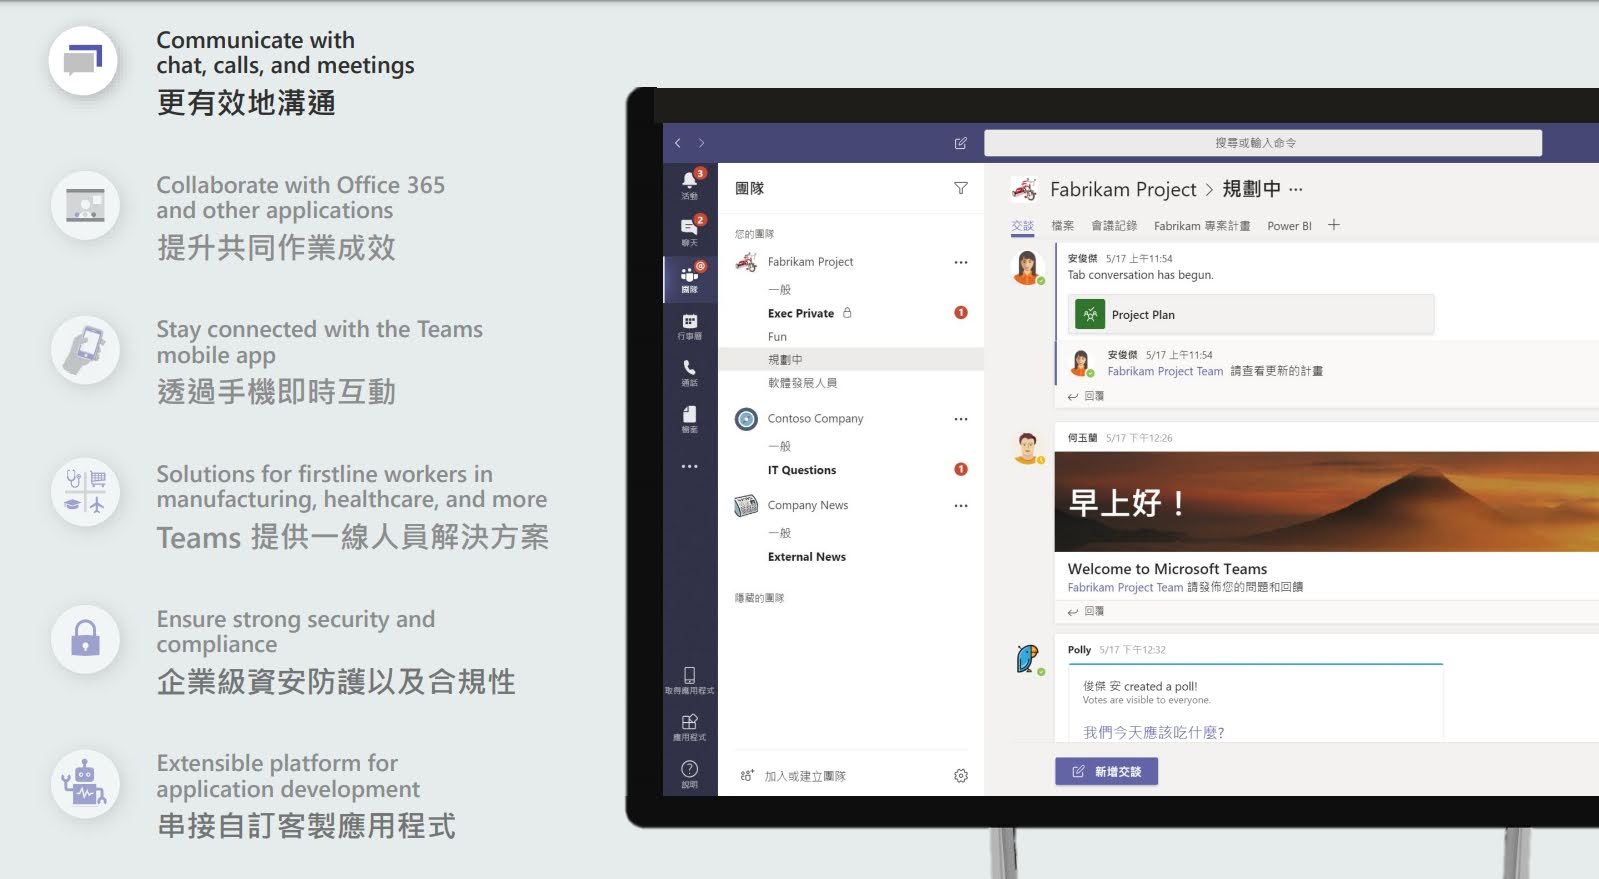Open more options for Contoso Company team
This screenshot has width=1599, height=879.
(960, 419)
